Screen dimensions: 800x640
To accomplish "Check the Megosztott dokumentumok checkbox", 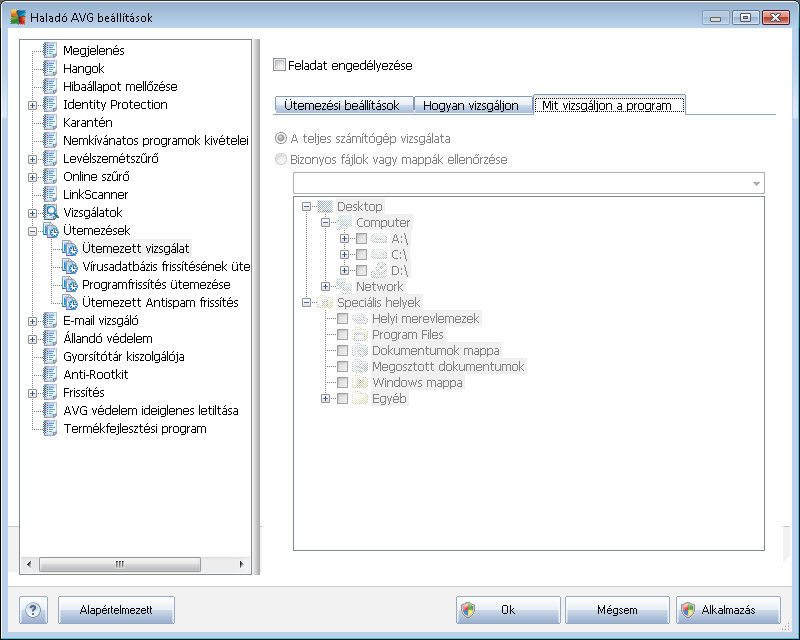I will pos(342,366).
